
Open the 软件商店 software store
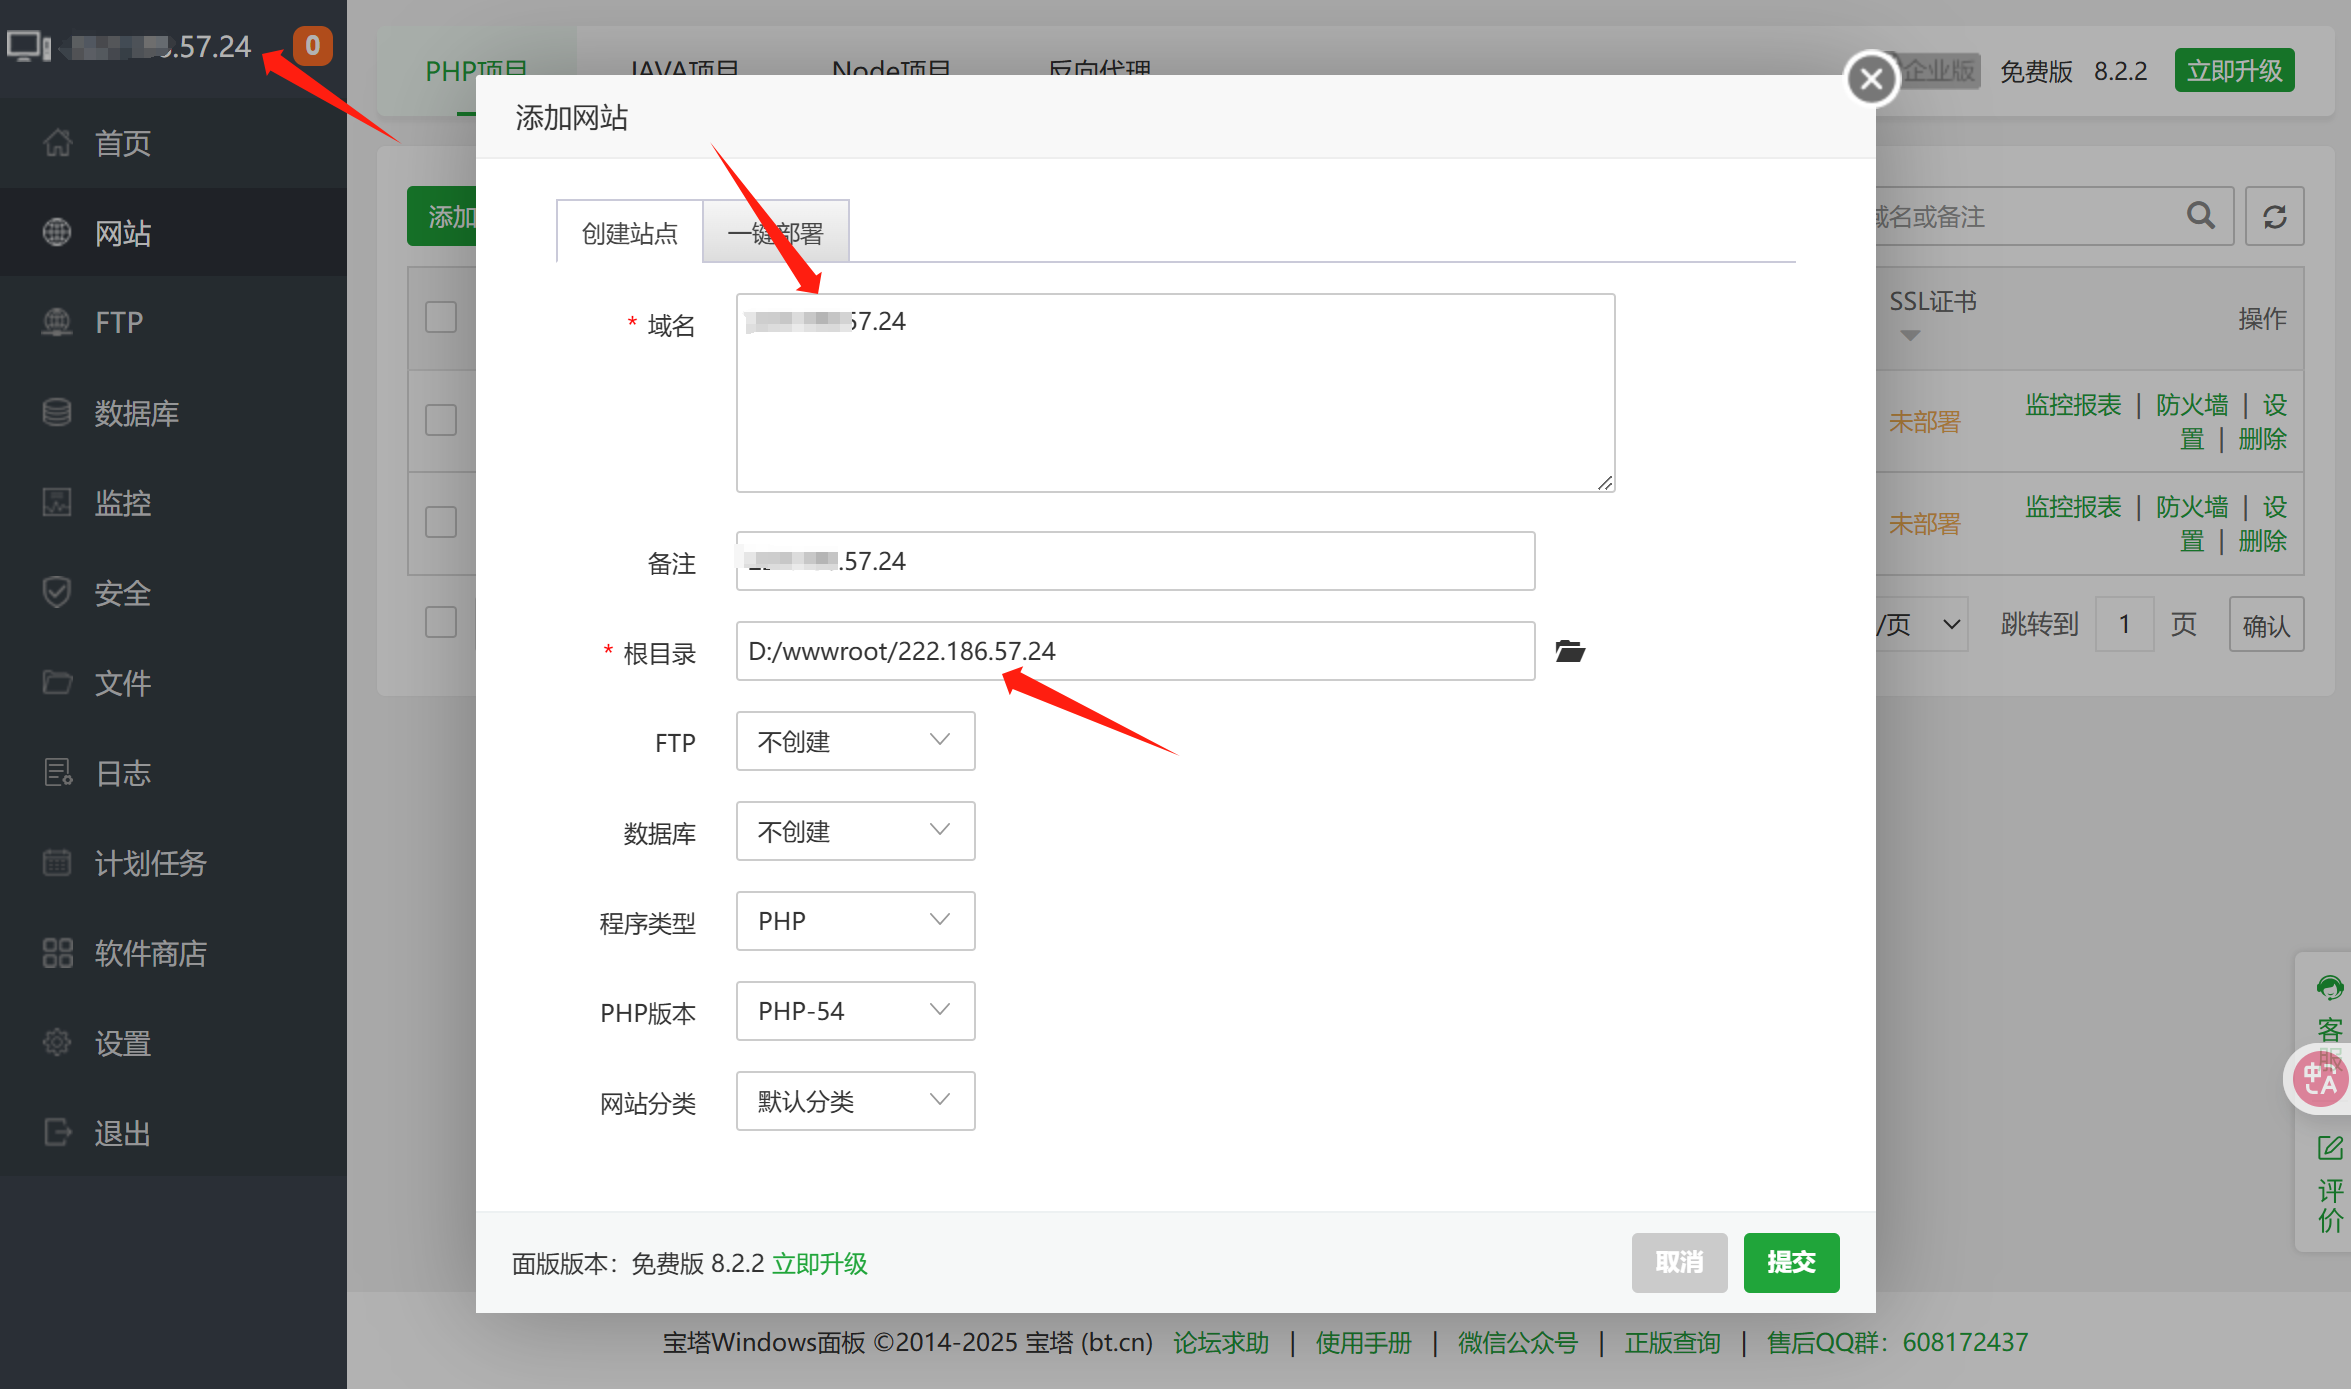[x=150, y=953]
